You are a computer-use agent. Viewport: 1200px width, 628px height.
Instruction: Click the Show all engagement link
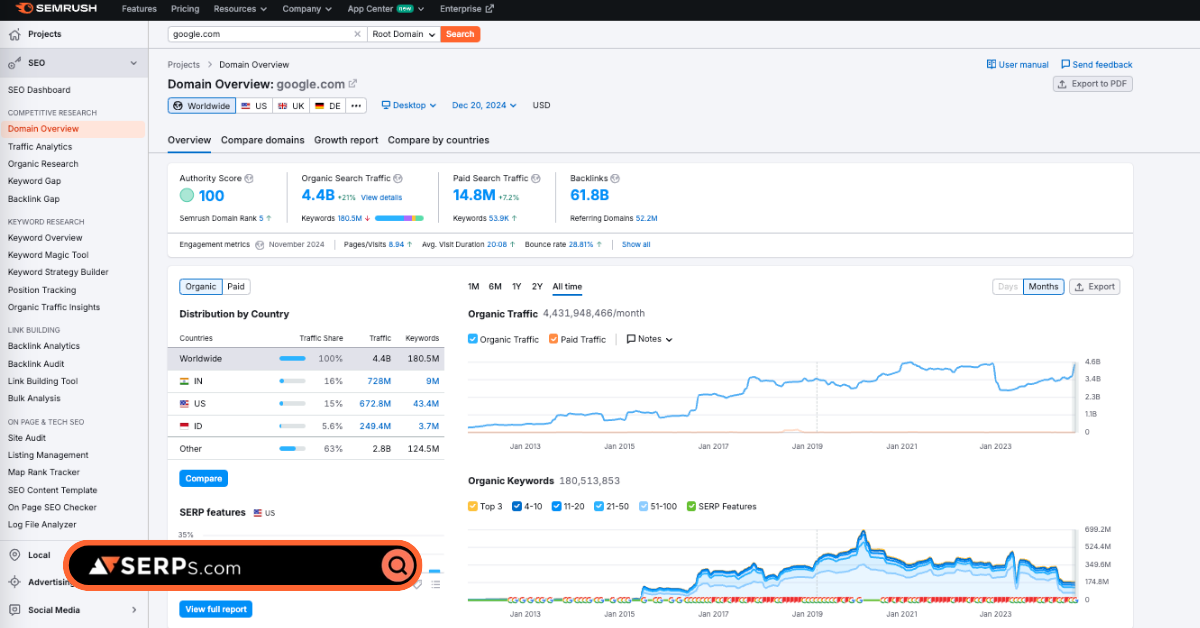(x=636, y=245)
